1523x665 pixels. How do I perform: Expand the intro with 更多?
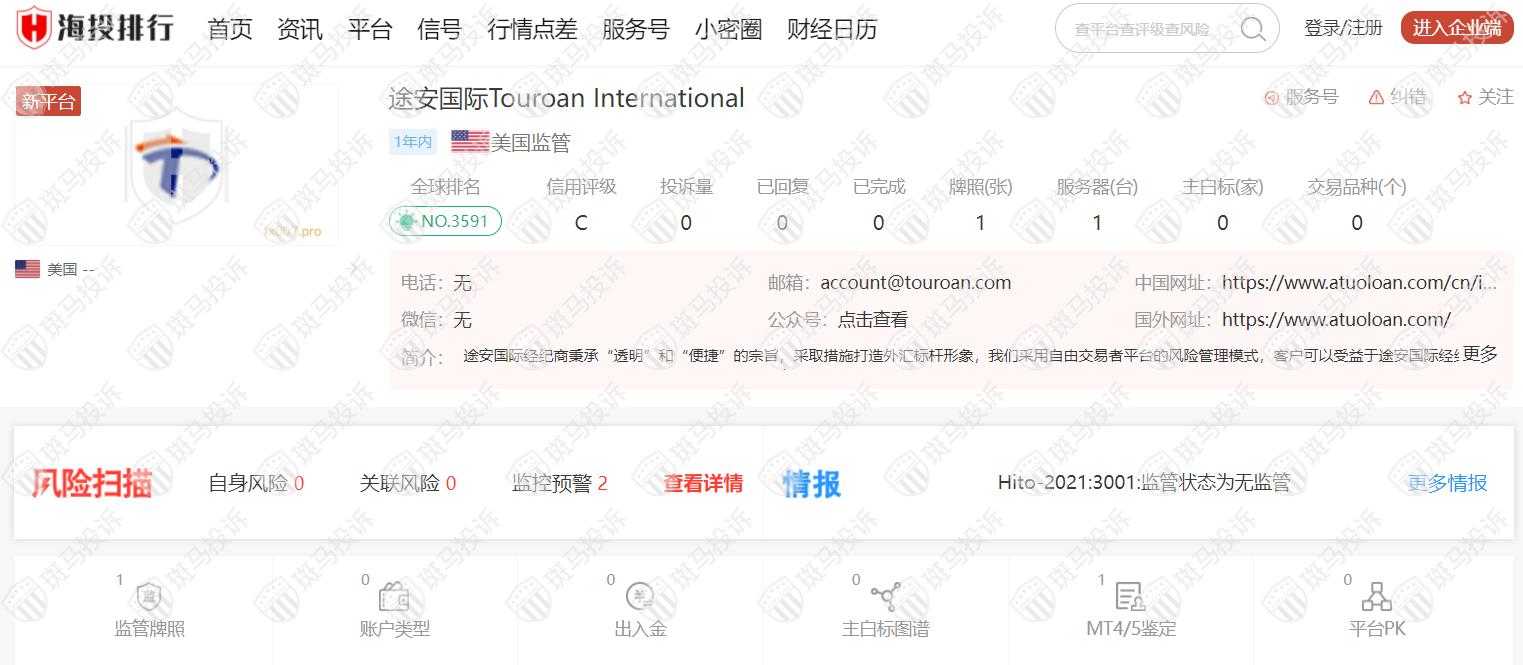[x=1480, y=354]
